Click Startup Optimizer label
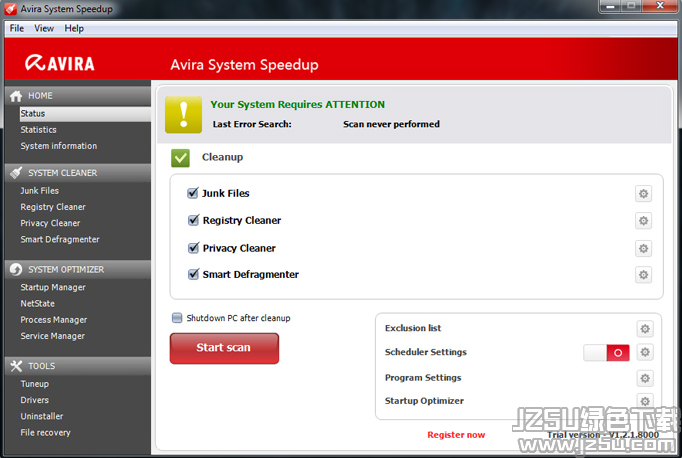 [x=424, y=401]
